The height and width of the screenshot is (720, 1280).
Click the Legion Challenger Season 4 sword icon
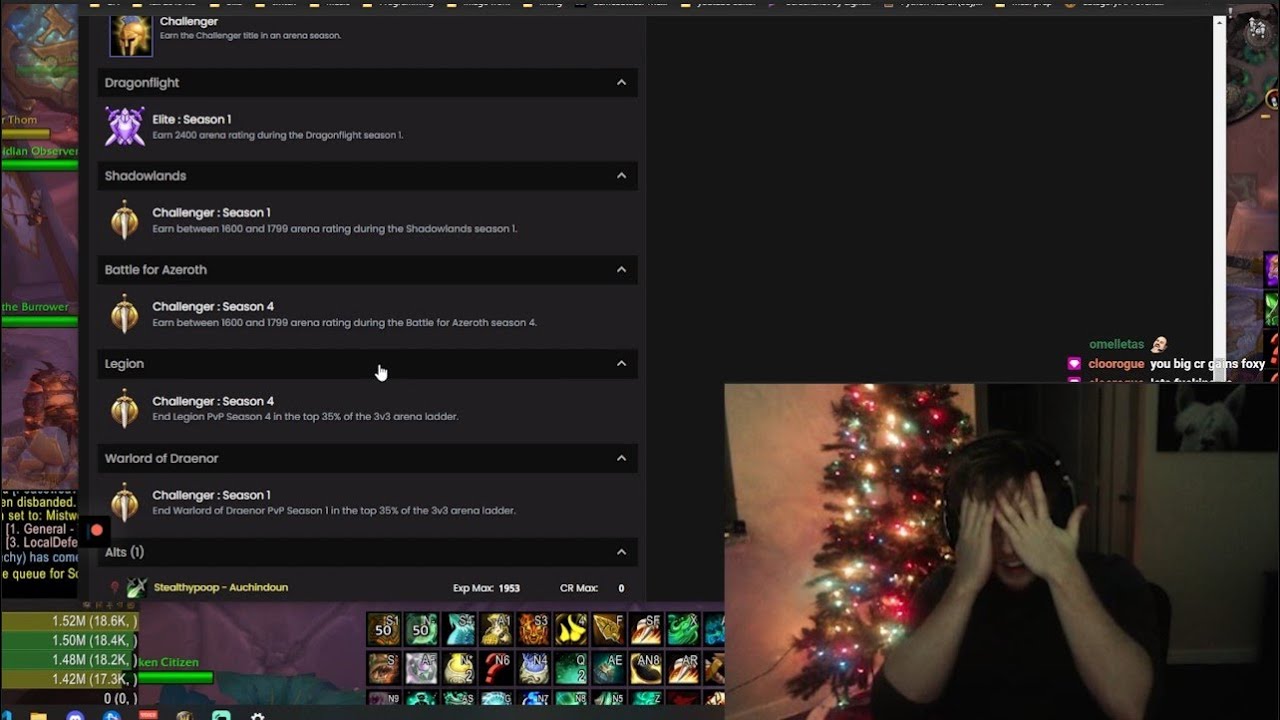[124, 408]
